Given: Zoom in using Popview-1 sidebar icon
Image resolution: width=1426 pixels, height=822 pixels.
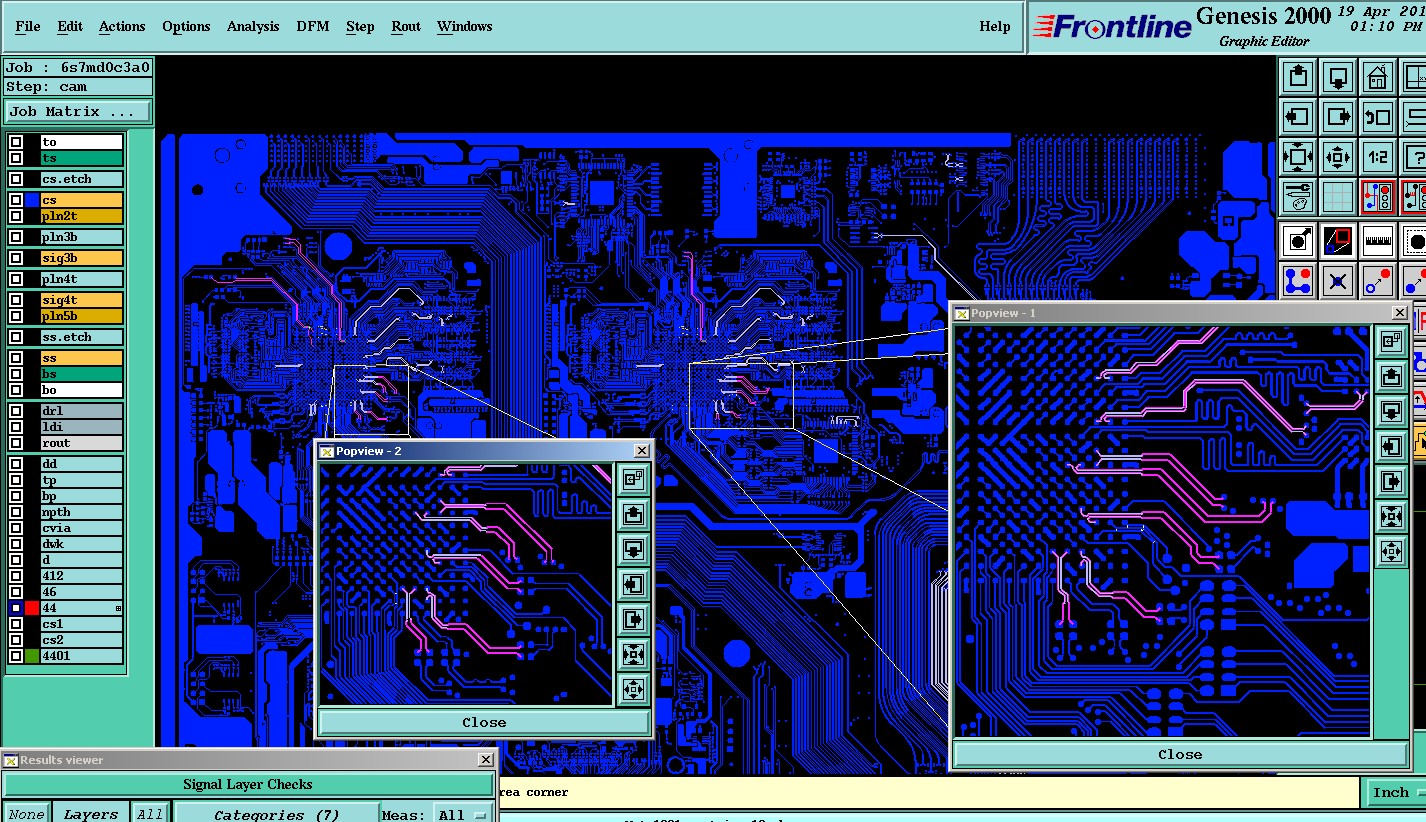Looking at the screenshot, I should pos(1391,516).
